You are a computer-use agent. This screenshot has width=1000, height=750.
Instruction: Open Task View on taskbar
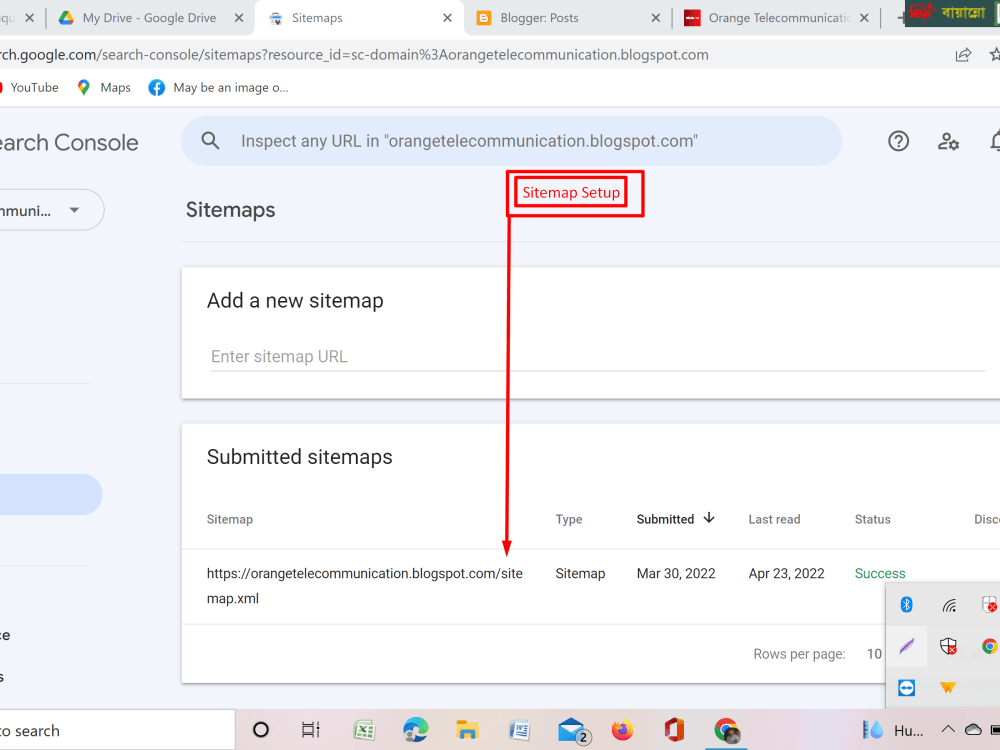coord(310,730)
